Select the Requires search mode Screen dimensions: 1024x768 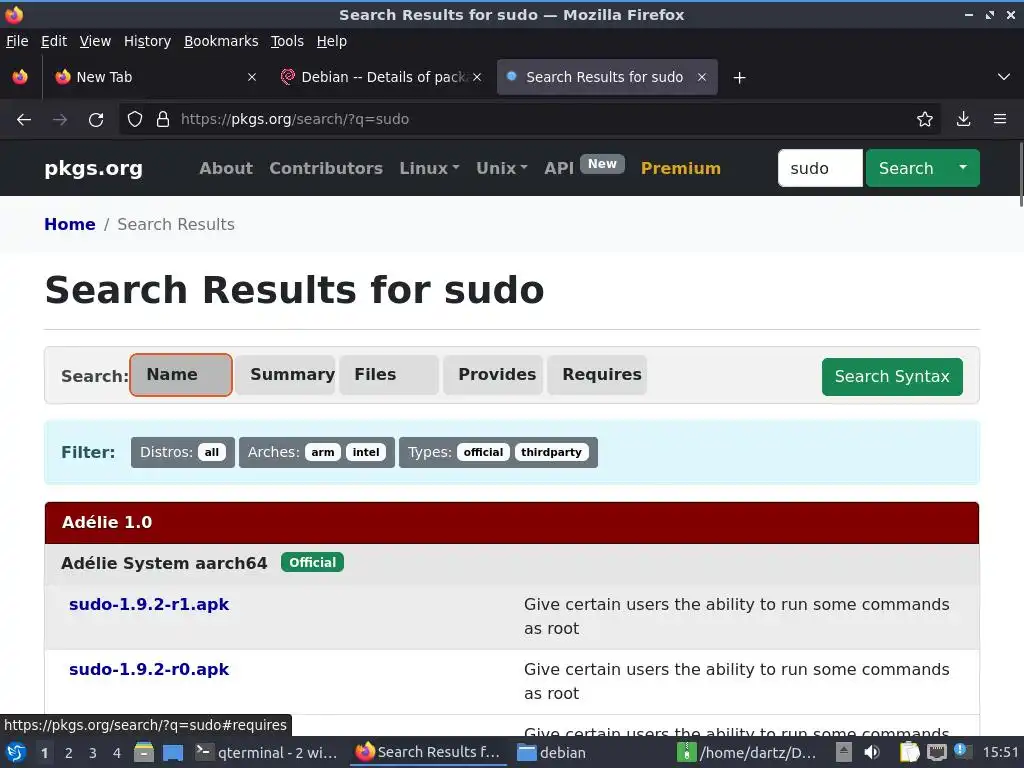[x=597, y=375]
